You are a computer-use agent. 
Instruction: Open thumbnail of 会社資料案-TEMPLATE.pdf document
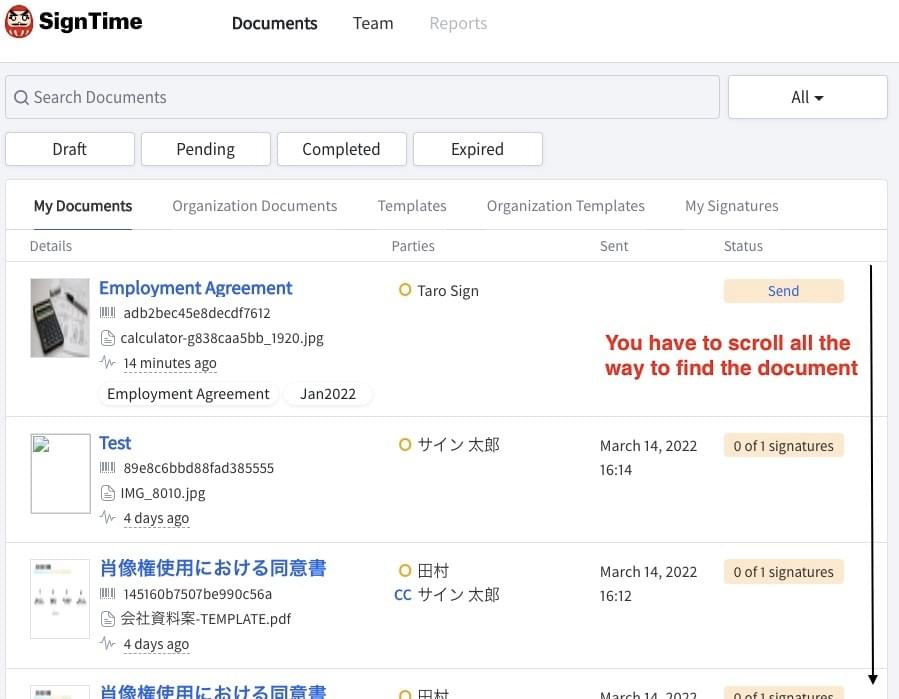coord(60,599)
